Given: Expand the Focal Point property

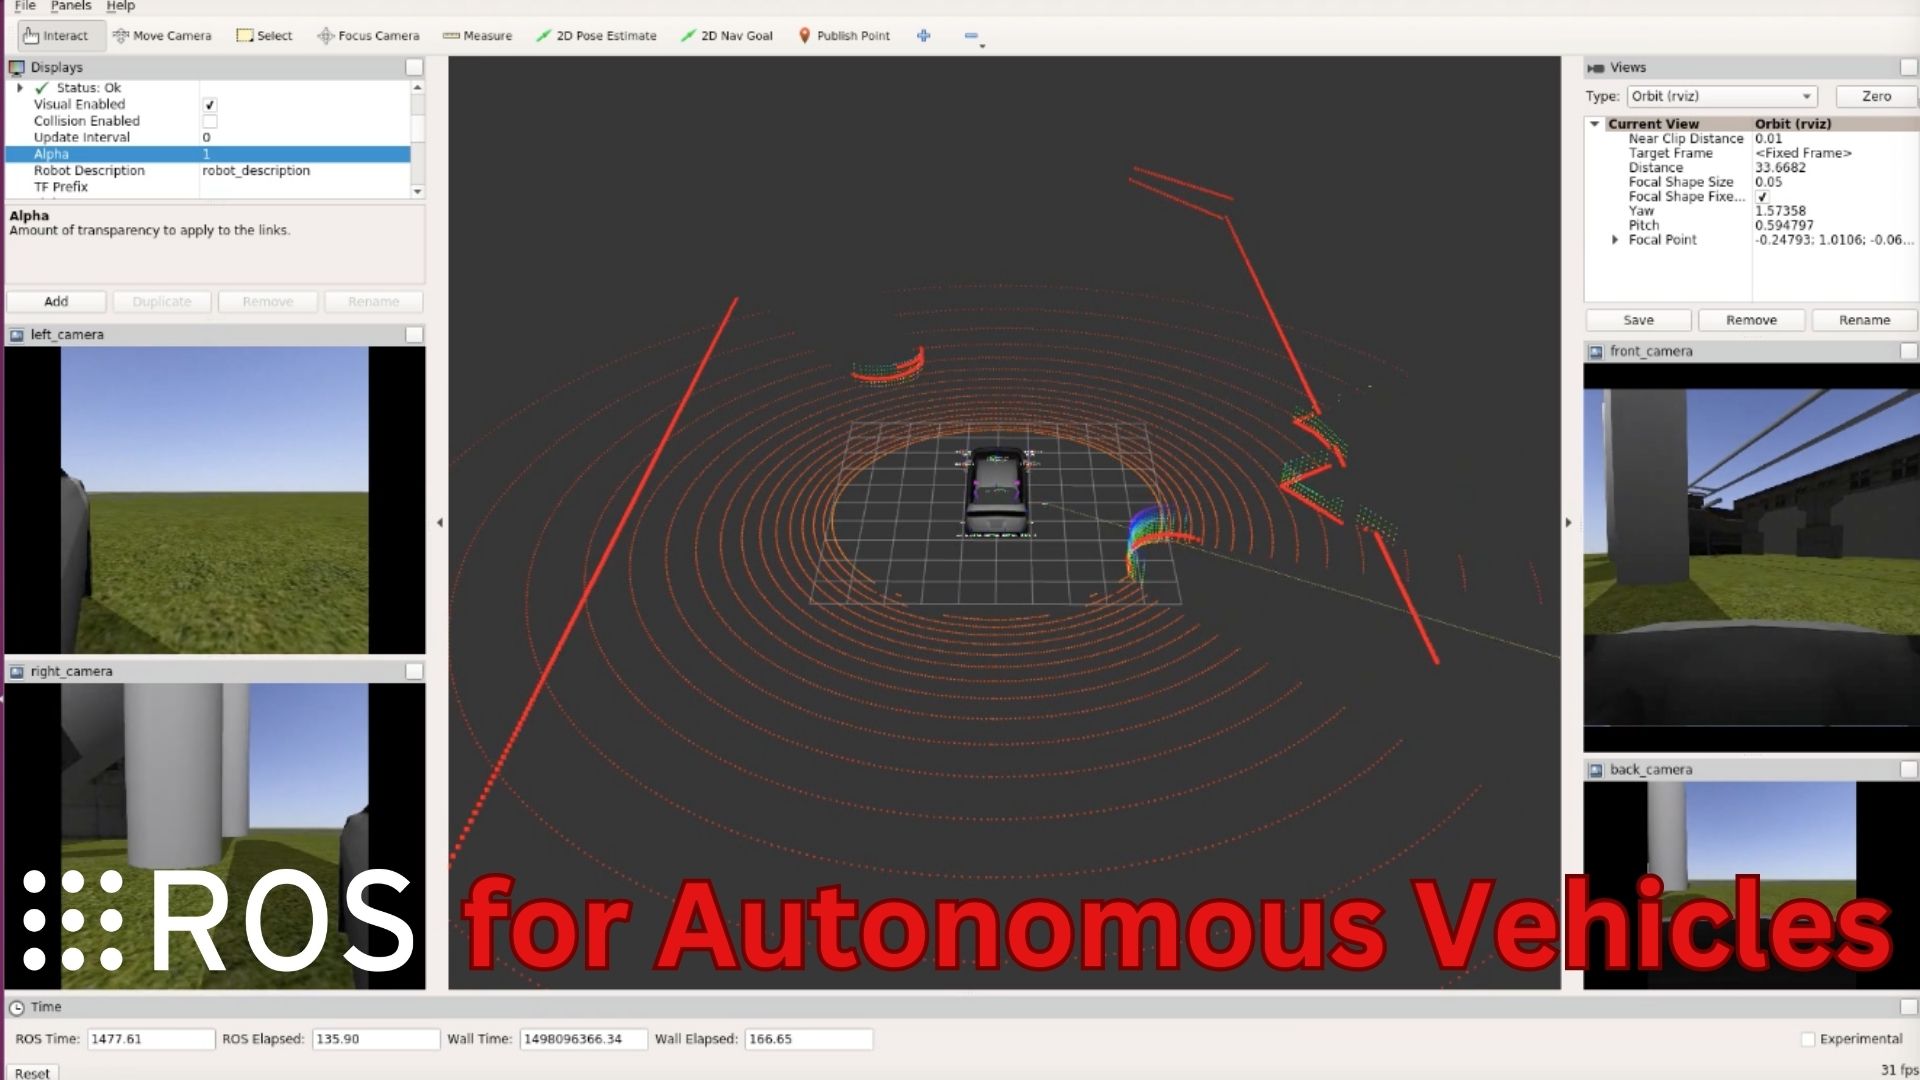Looking at the screenshot, I should (x=1615, y=240).
